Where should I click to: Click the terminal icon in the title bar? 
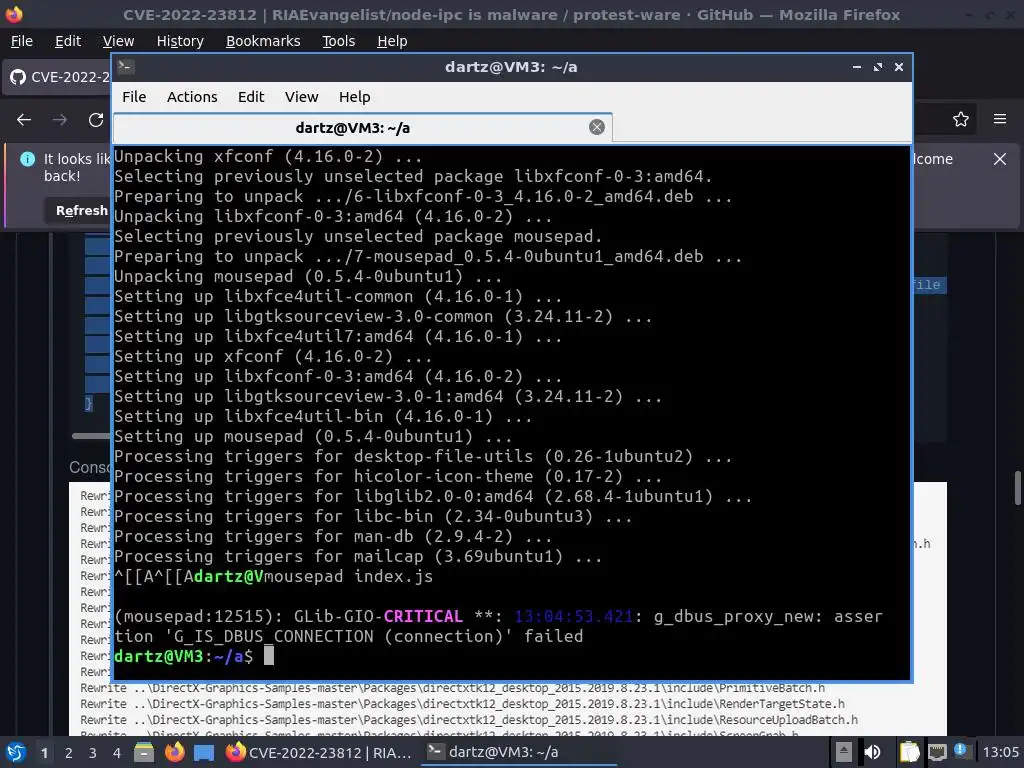point(126,67)
